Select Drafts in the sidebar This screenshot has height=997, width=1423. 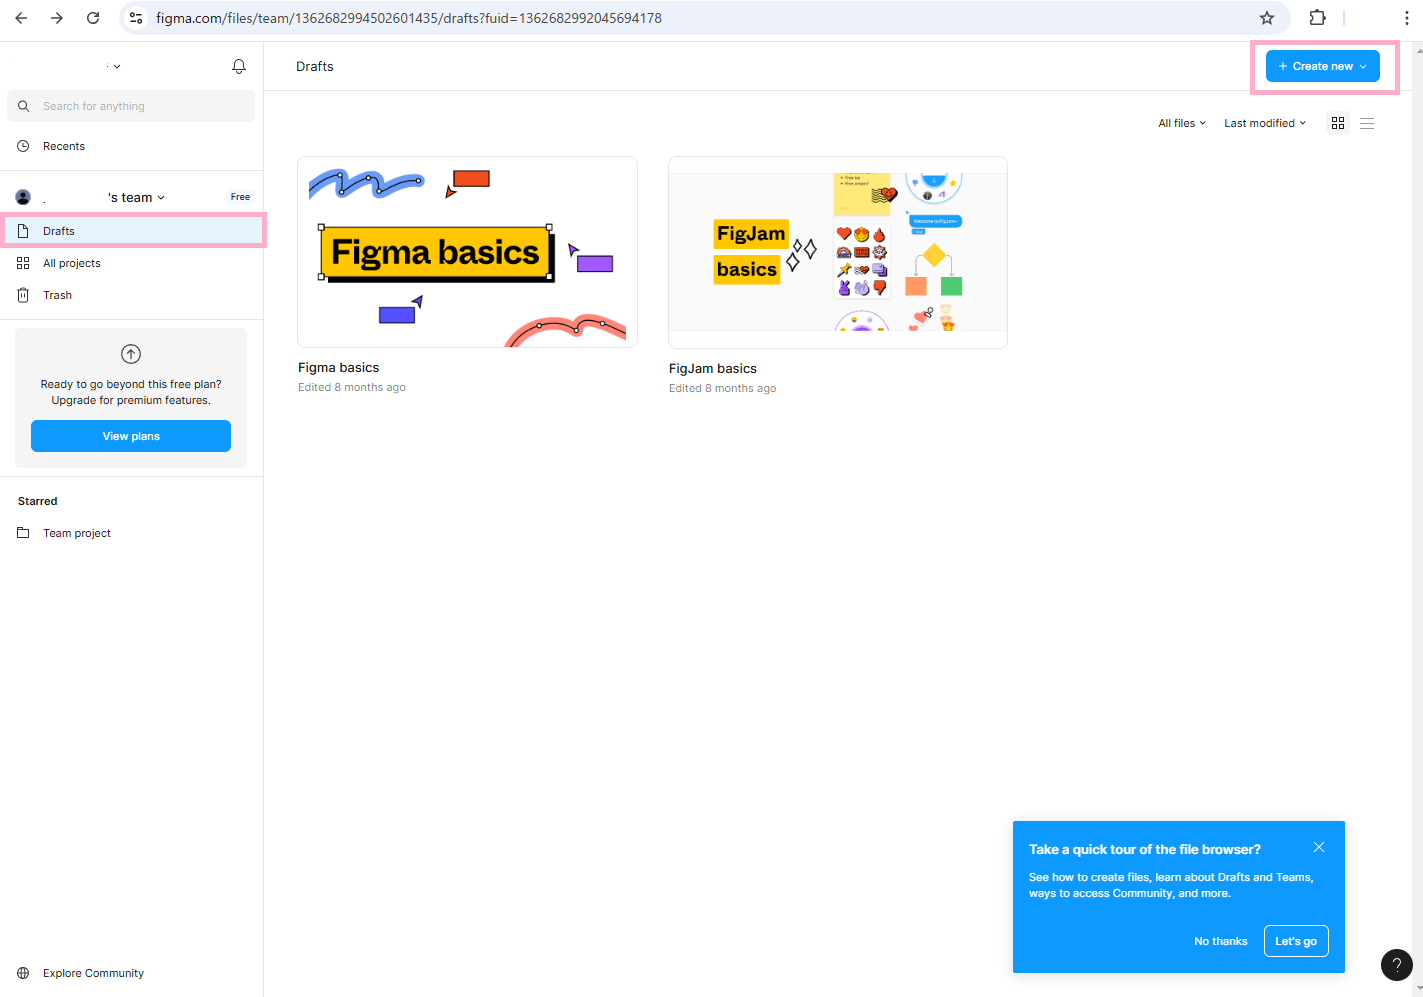(x=132, y=231)
